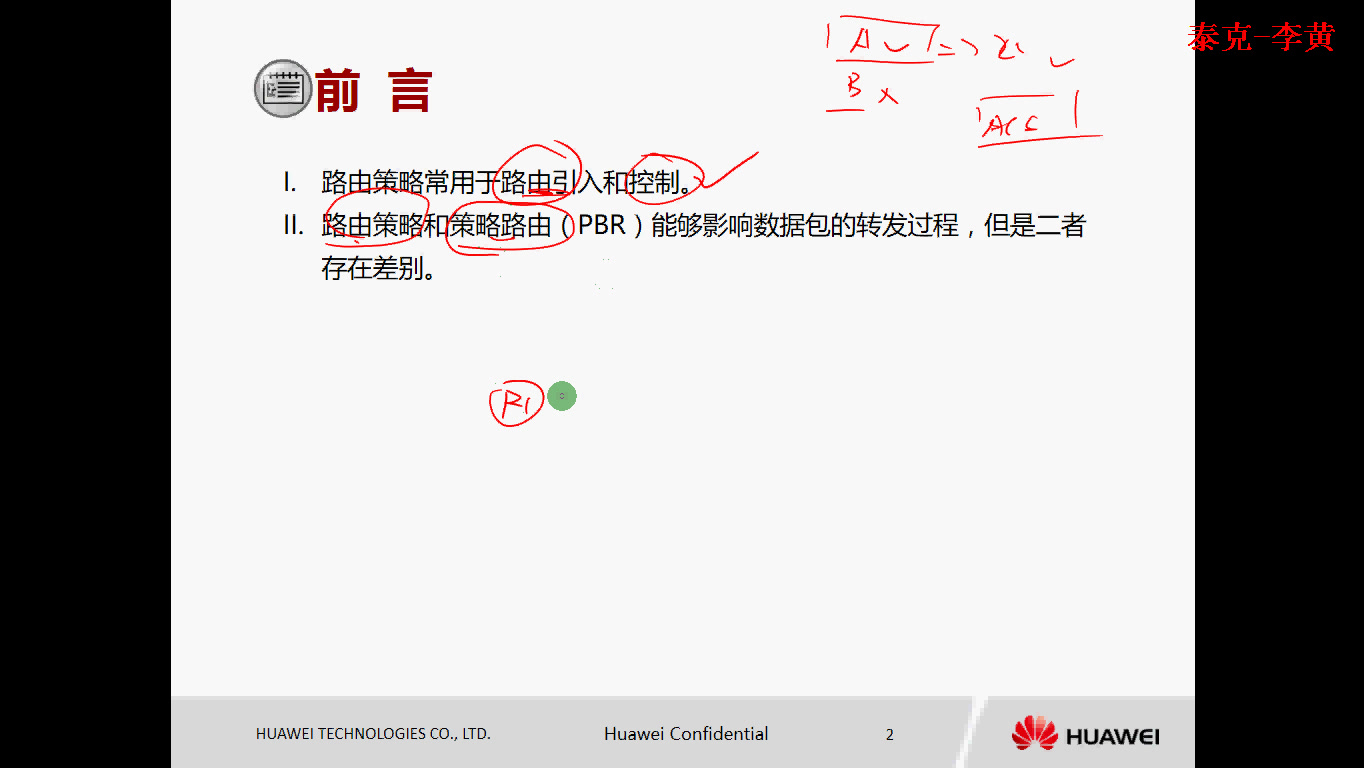Click the 前言 slide title

(x=373, y=91)
